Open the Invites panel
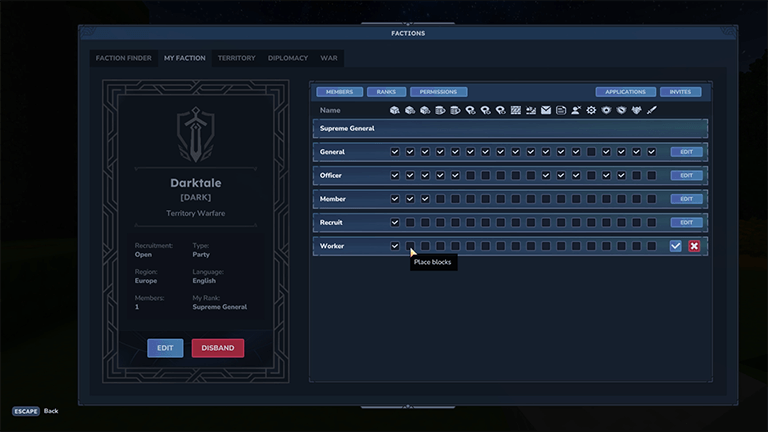This screenshot has width=768, height=432. point(680,92)
